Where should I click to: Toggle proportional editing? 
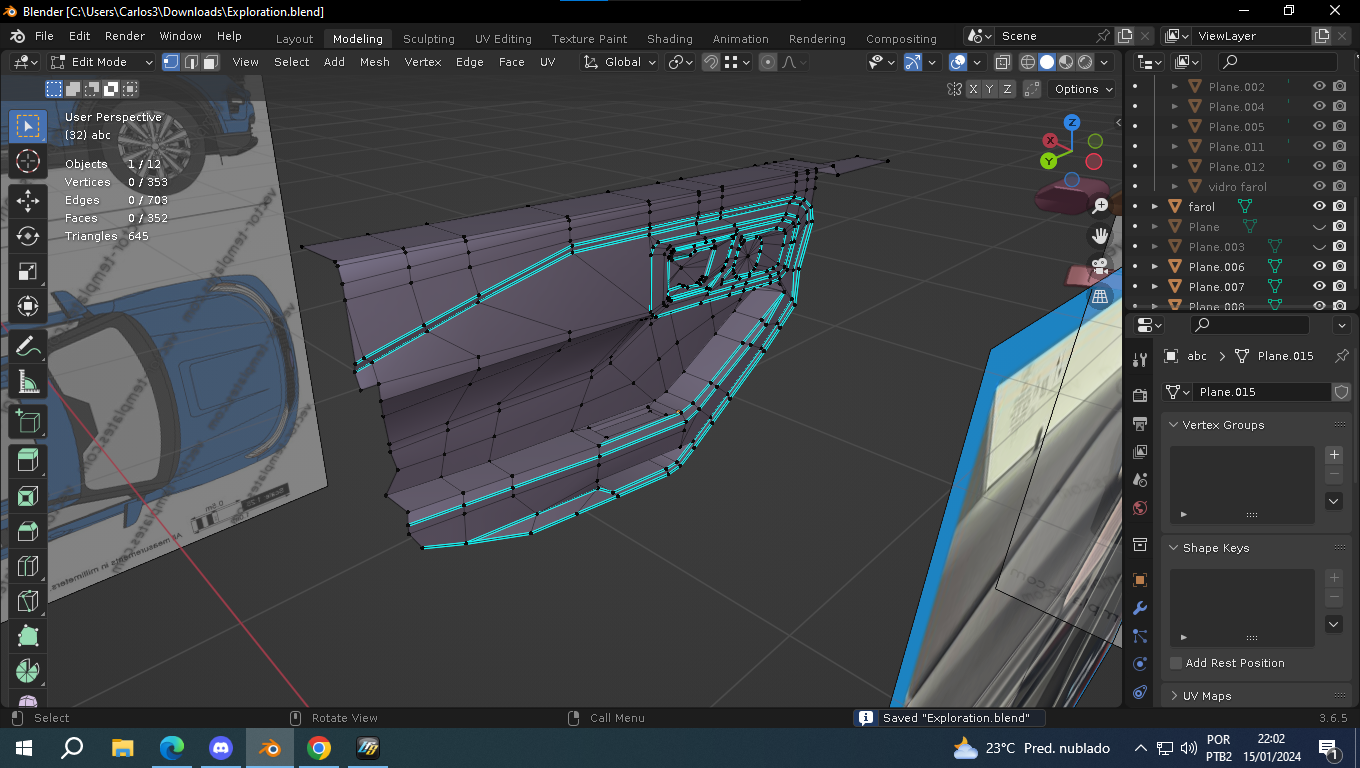tap(768, 62)
